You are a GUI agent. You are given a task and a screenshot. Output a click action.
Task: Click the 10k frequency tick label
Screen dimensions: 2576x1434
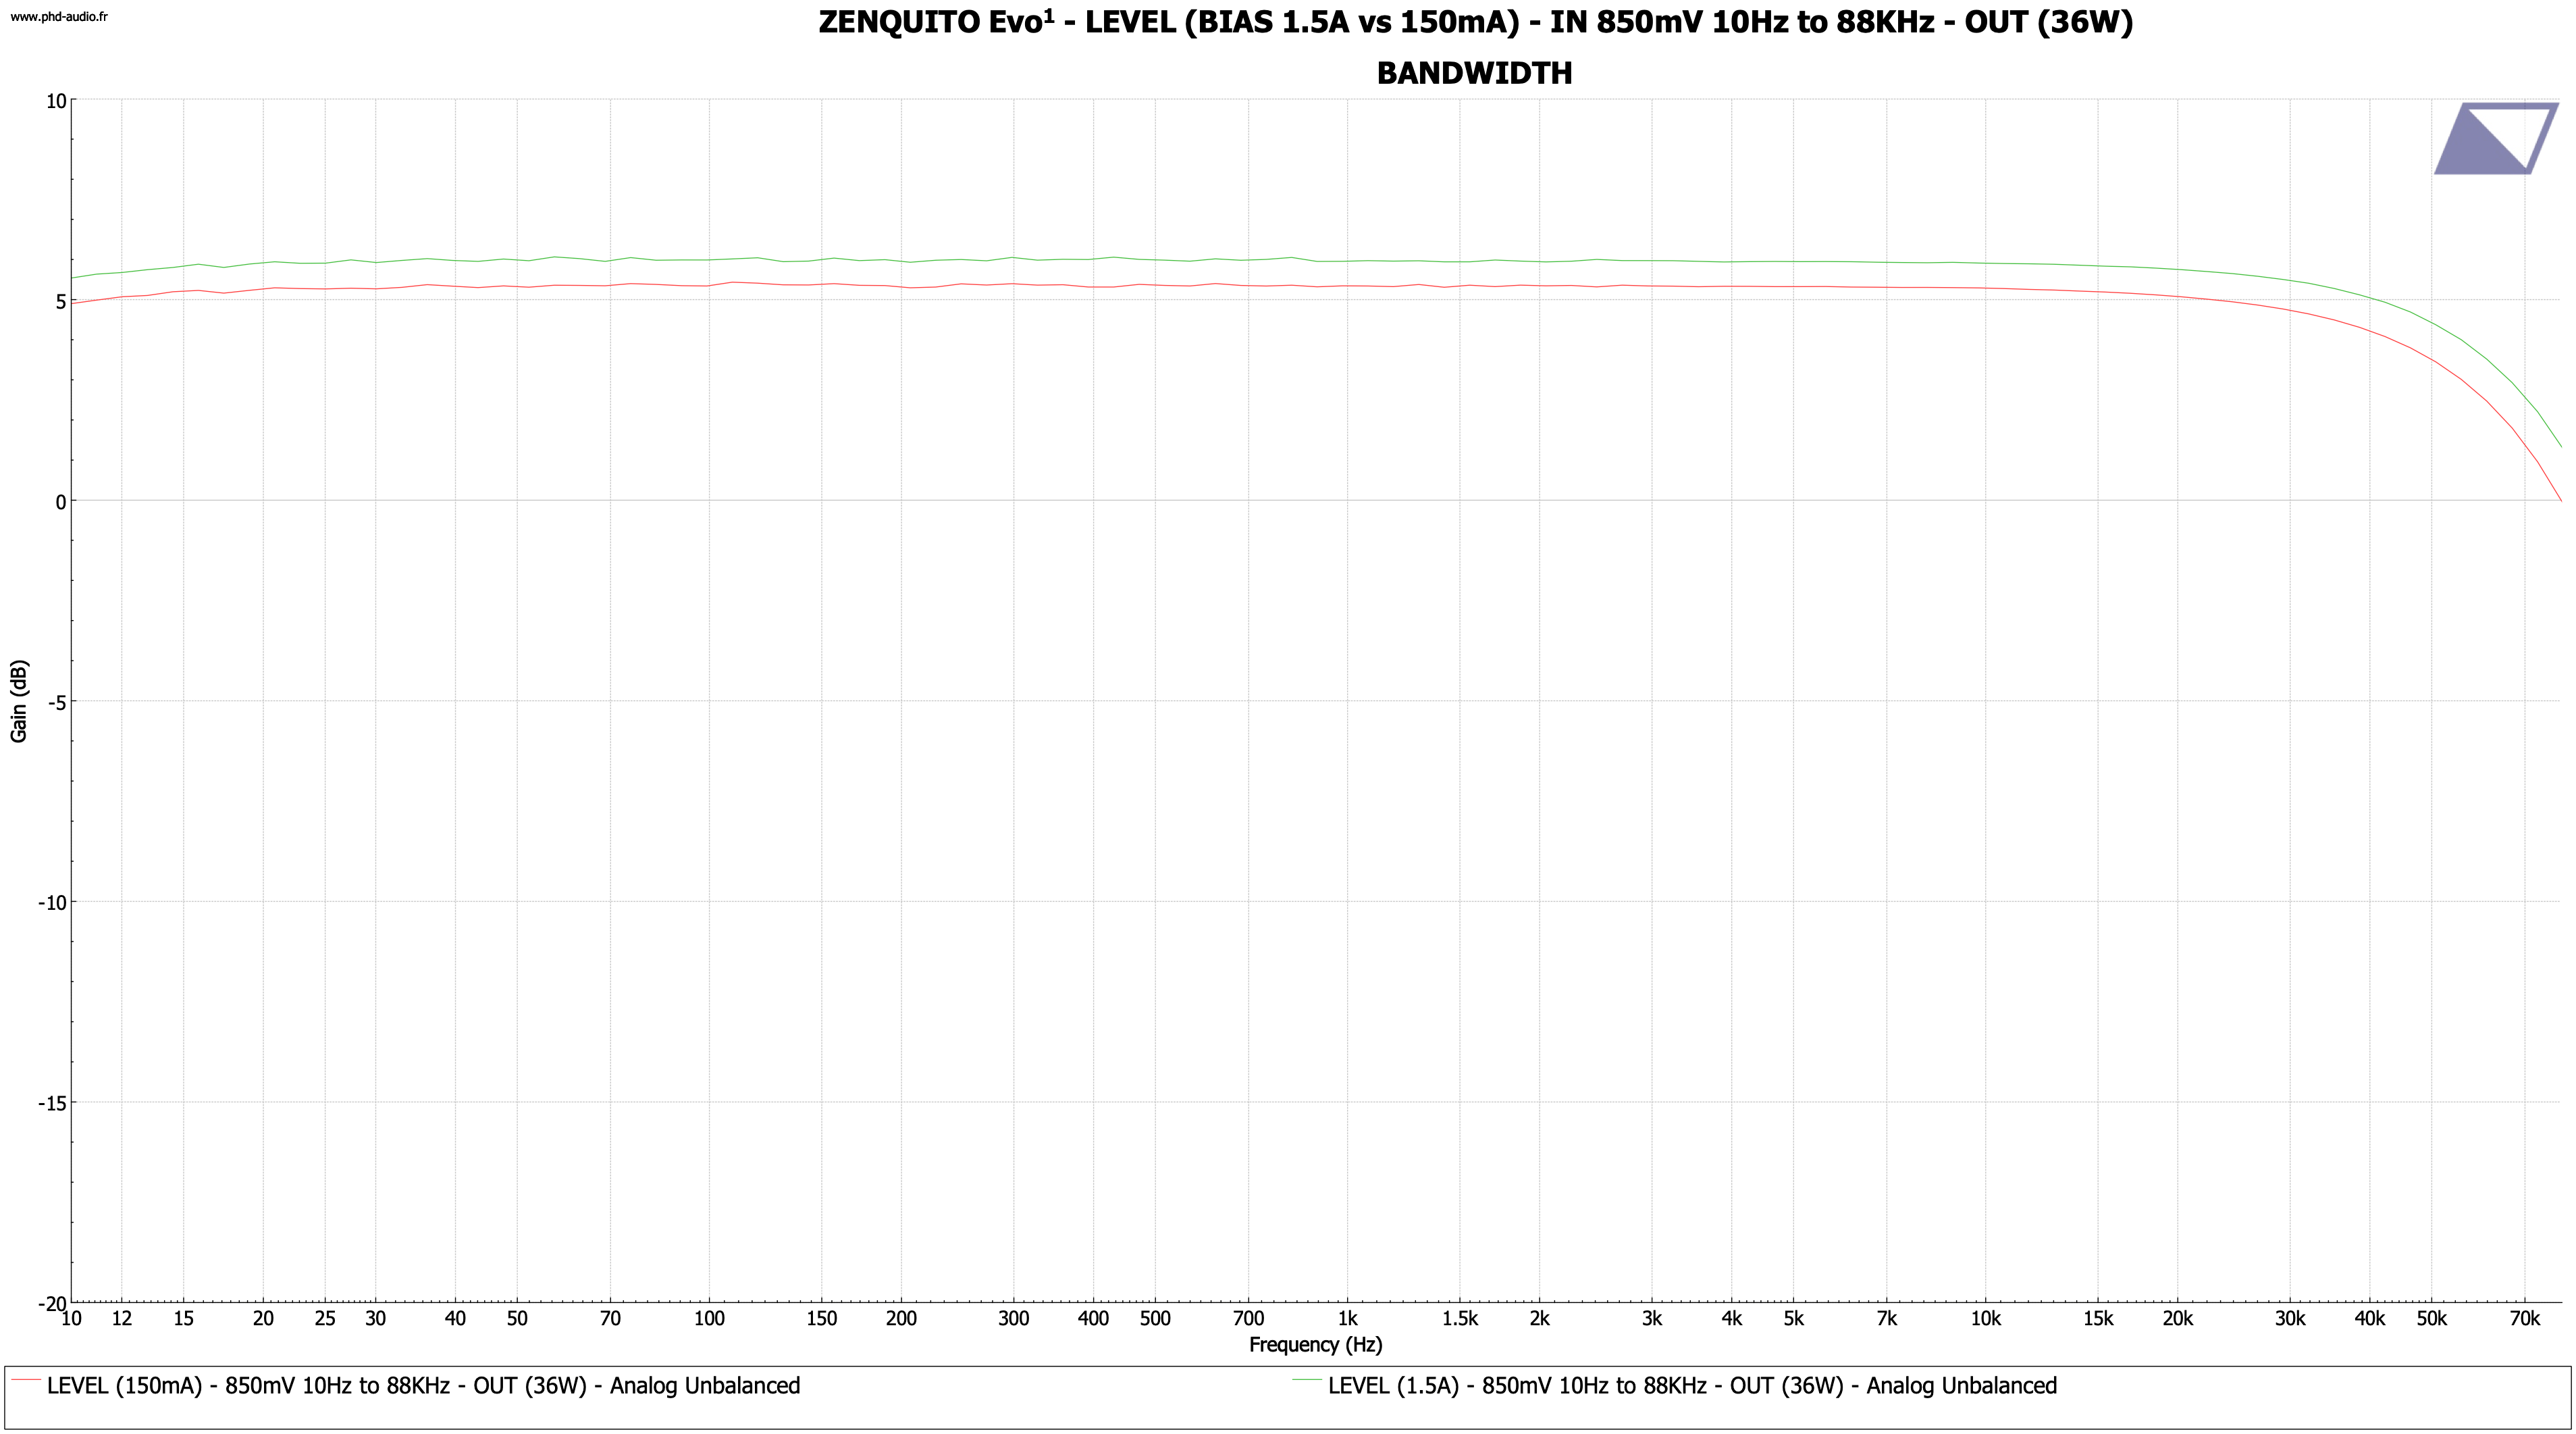(x=1985, y=1319)
